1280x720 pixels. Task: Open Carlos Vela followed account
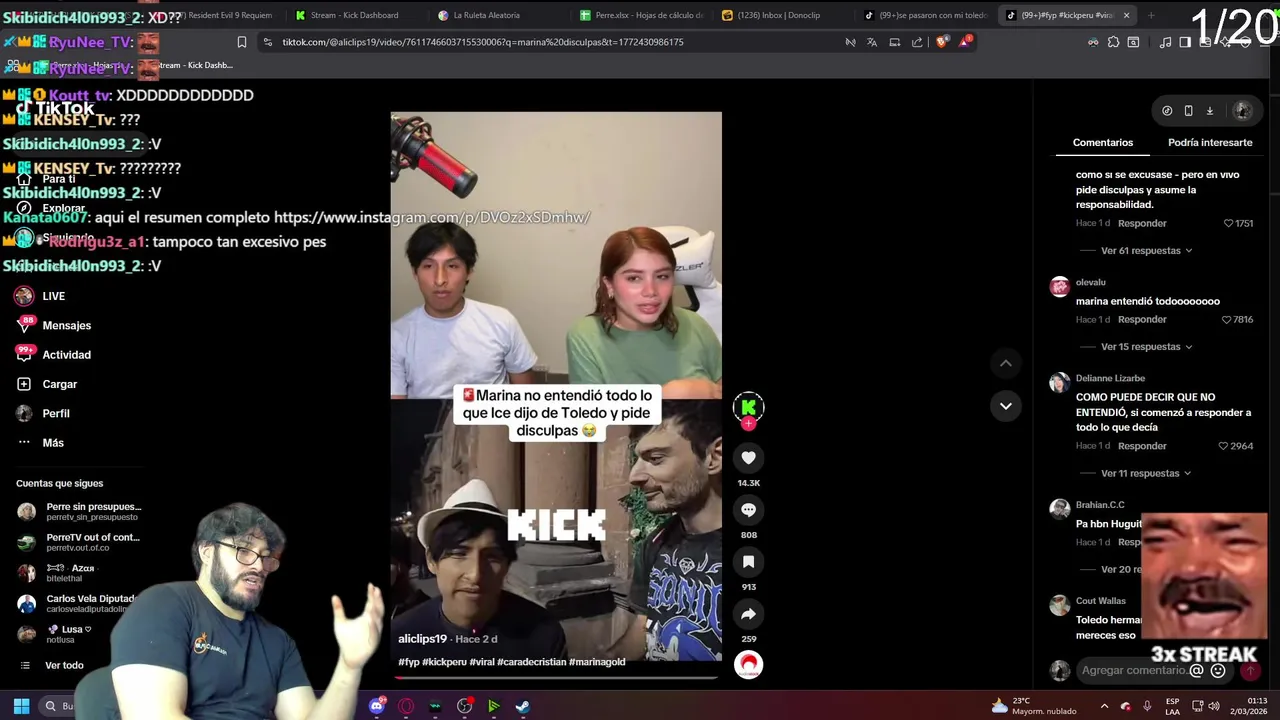click(77, 604)
